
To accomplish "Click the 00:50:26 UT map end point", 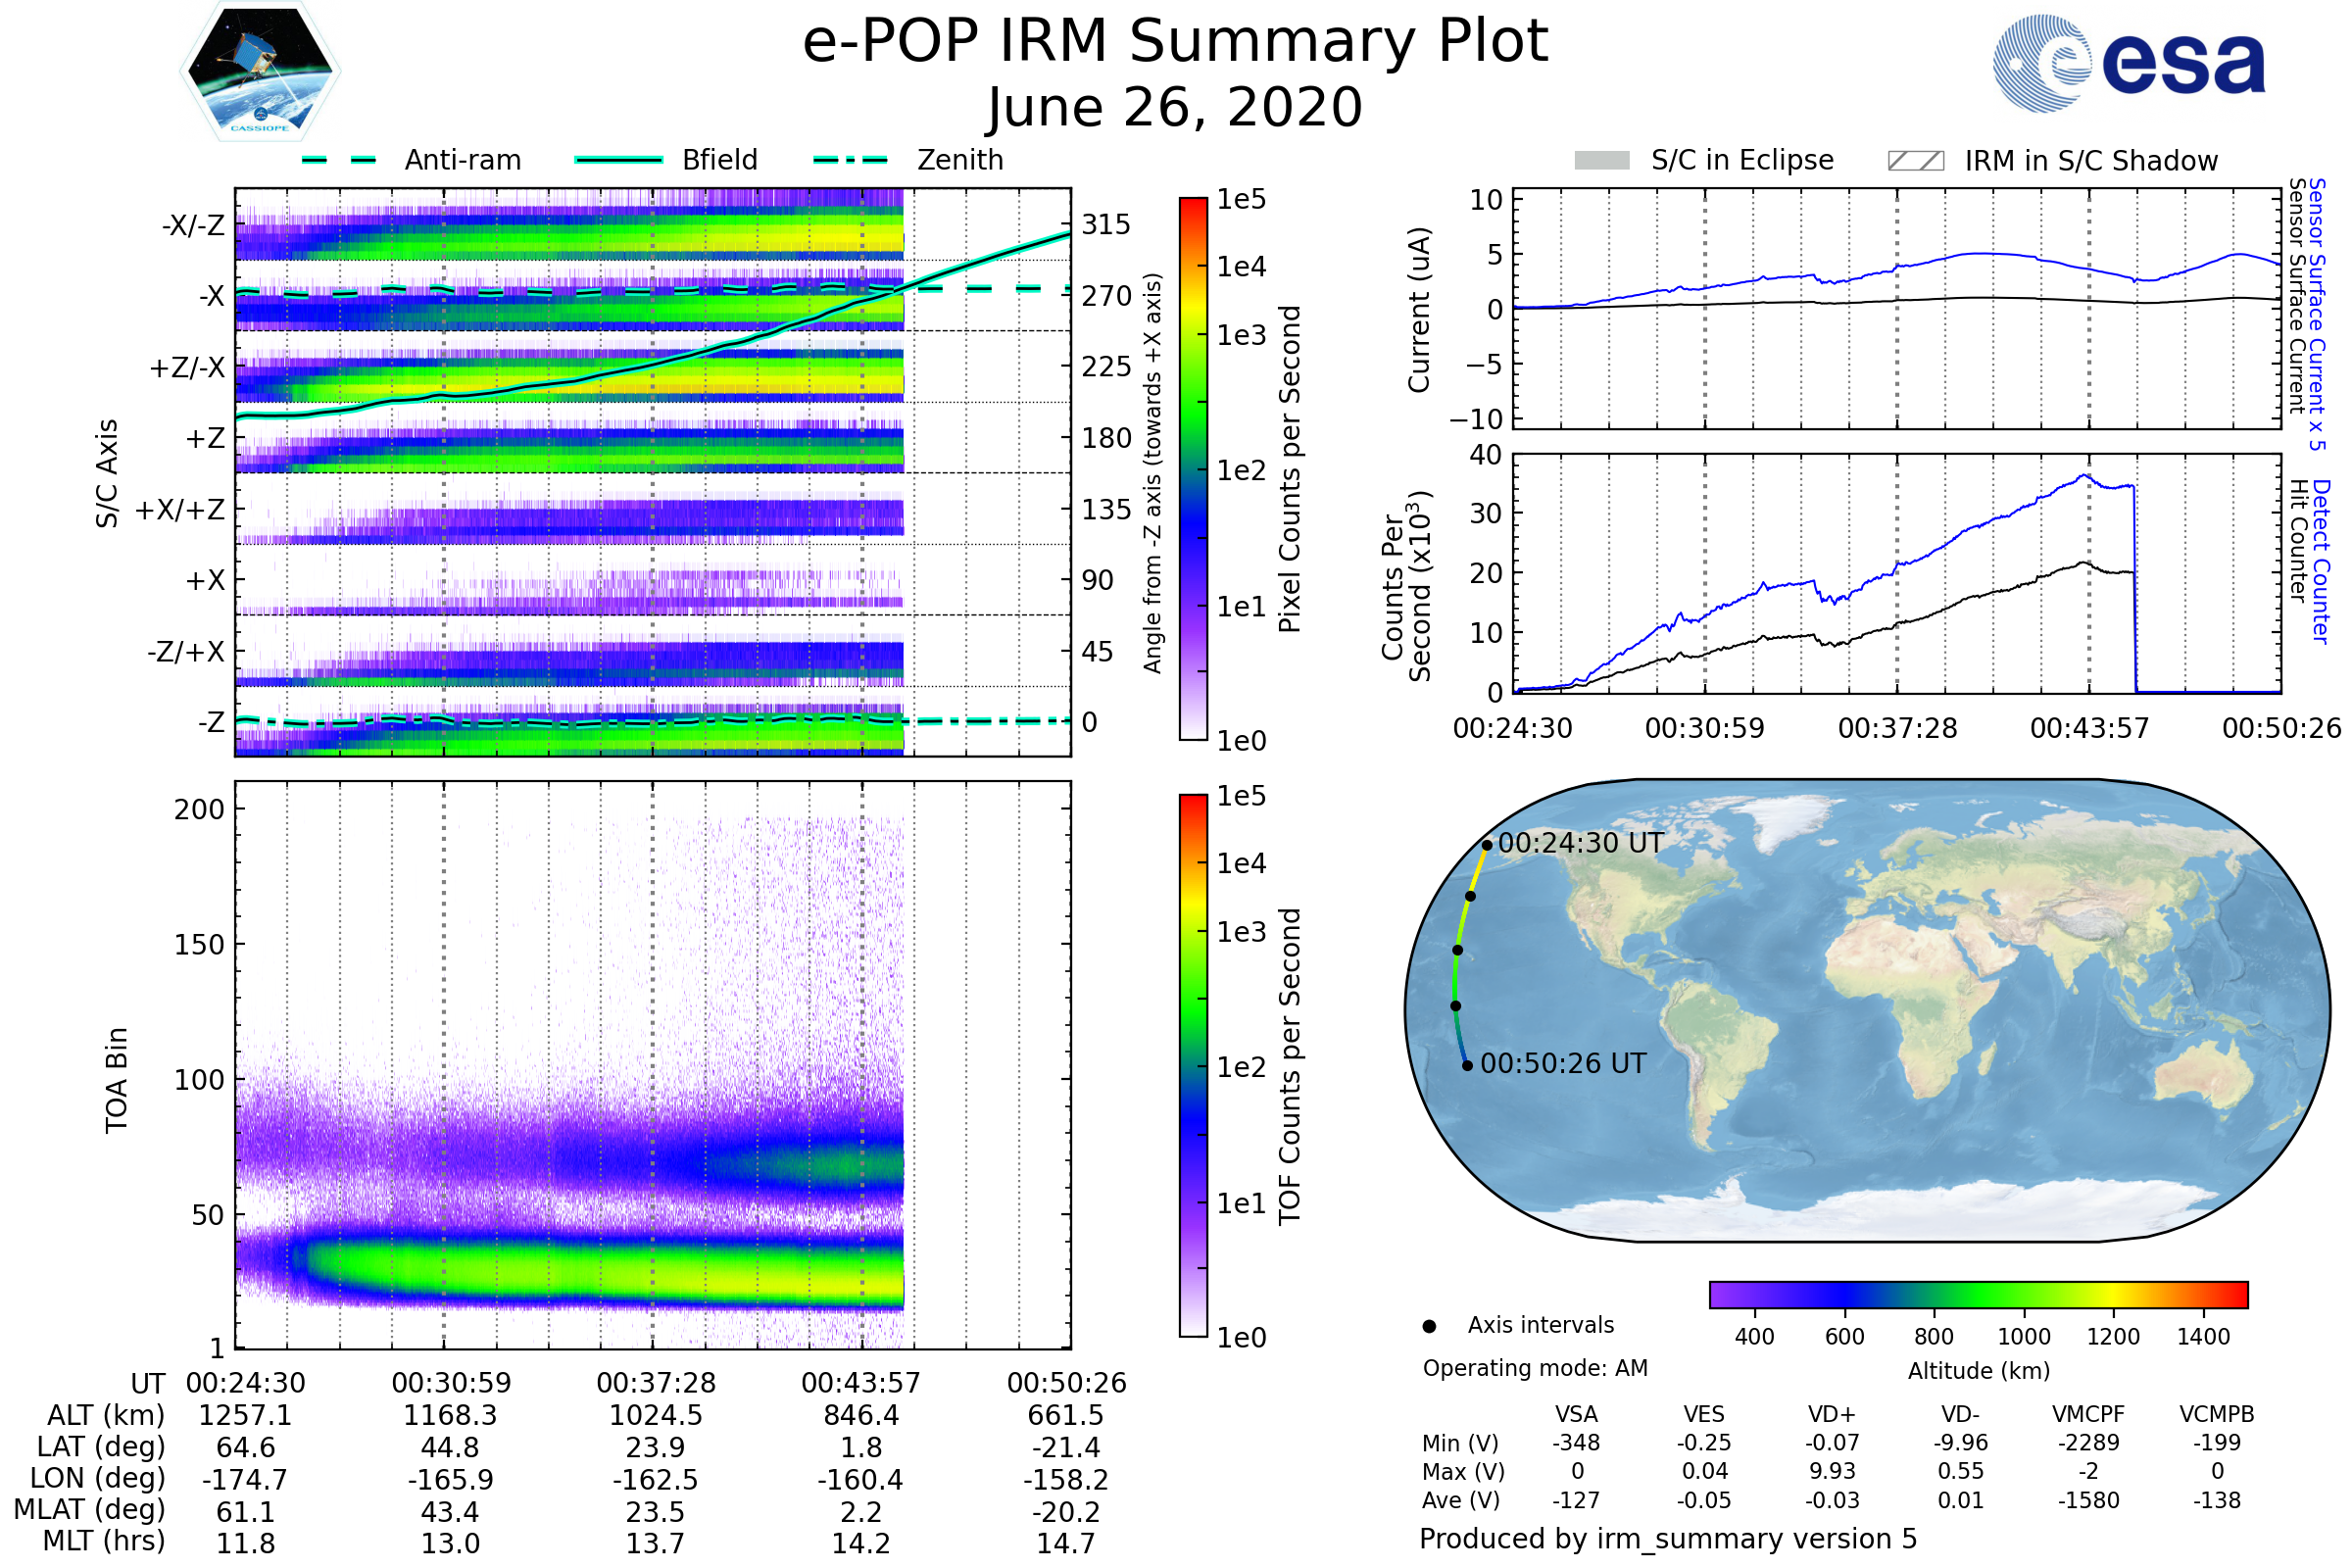I will (x=1467, y=1066).
